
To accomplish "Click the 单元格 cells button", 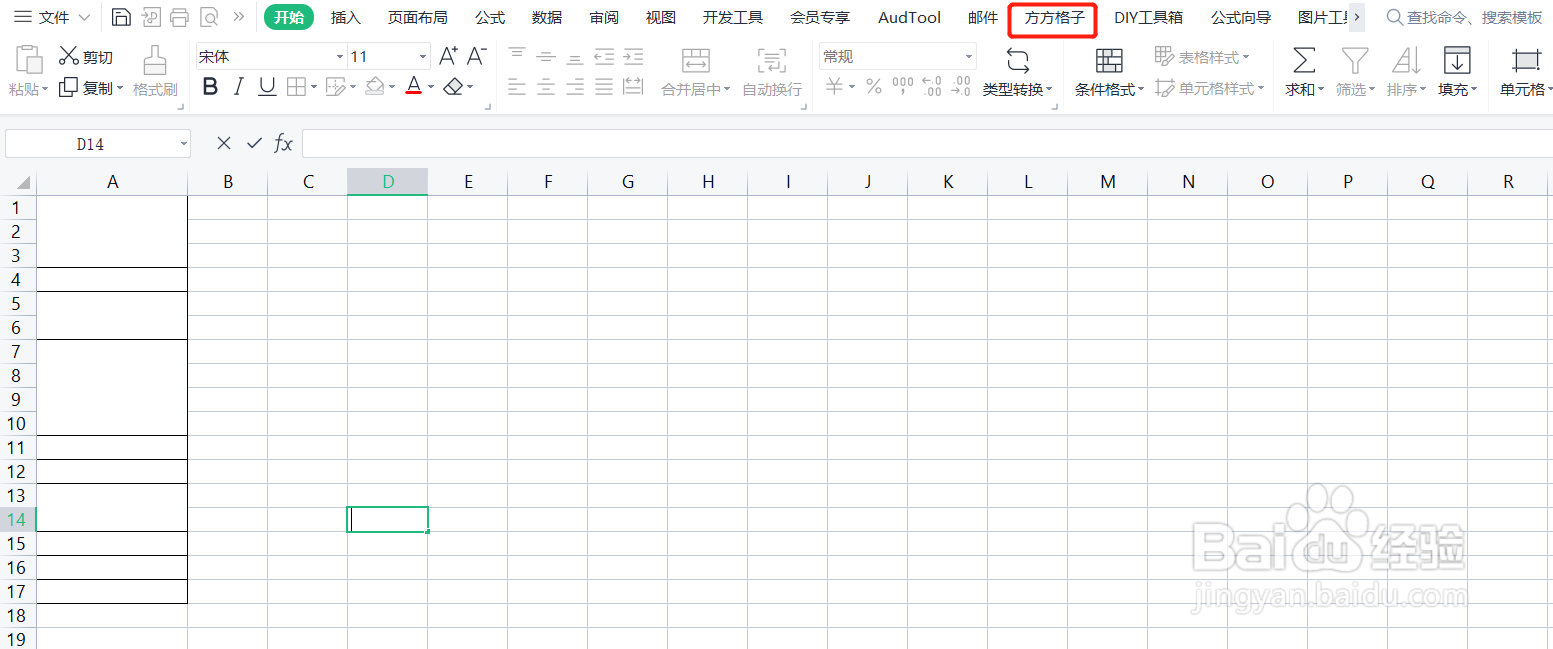I will click(1525, 71).
